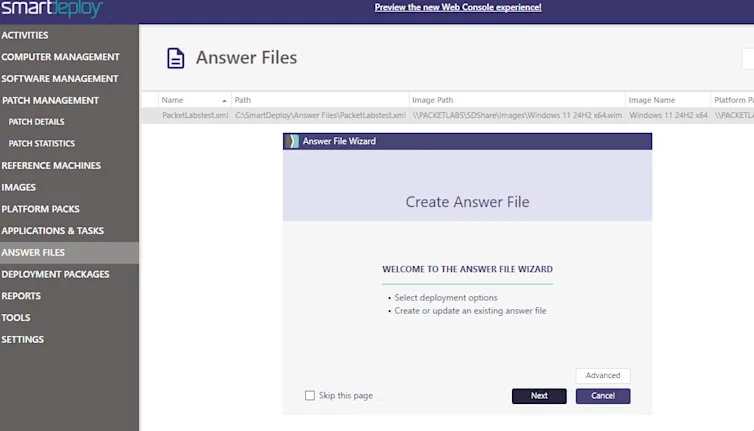Select Answer Files in sidebar
This screenshot has height=431, width=754.
[x=69, y=253]
